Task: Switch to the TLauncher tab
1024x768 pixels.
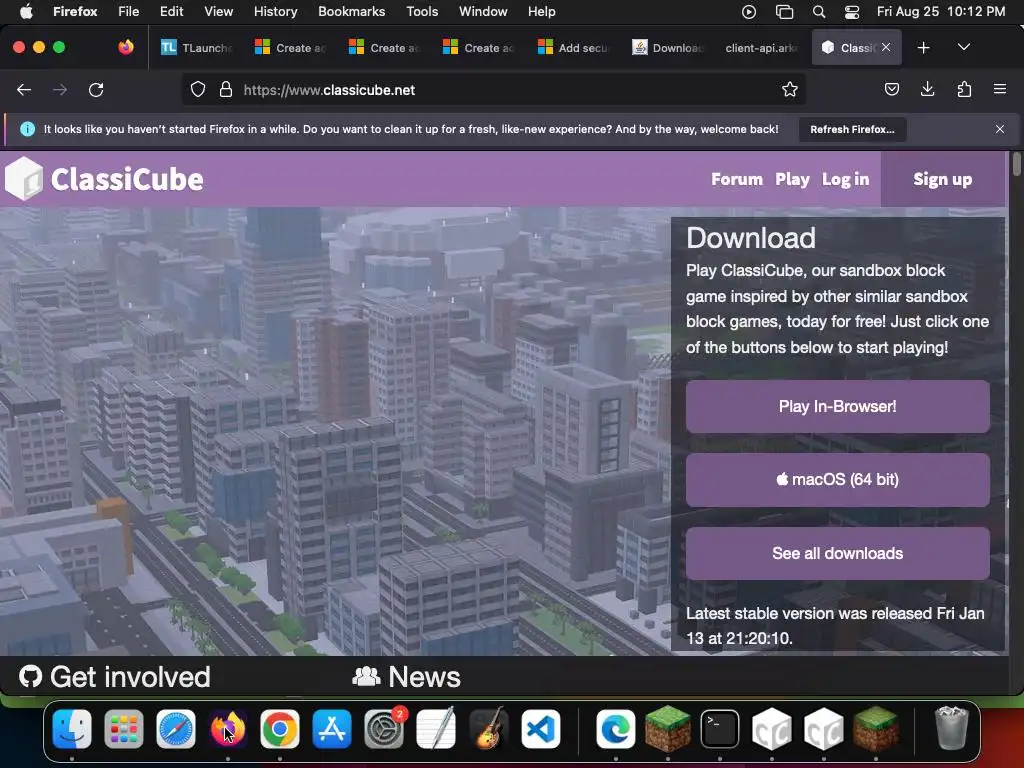Action: 196,48
